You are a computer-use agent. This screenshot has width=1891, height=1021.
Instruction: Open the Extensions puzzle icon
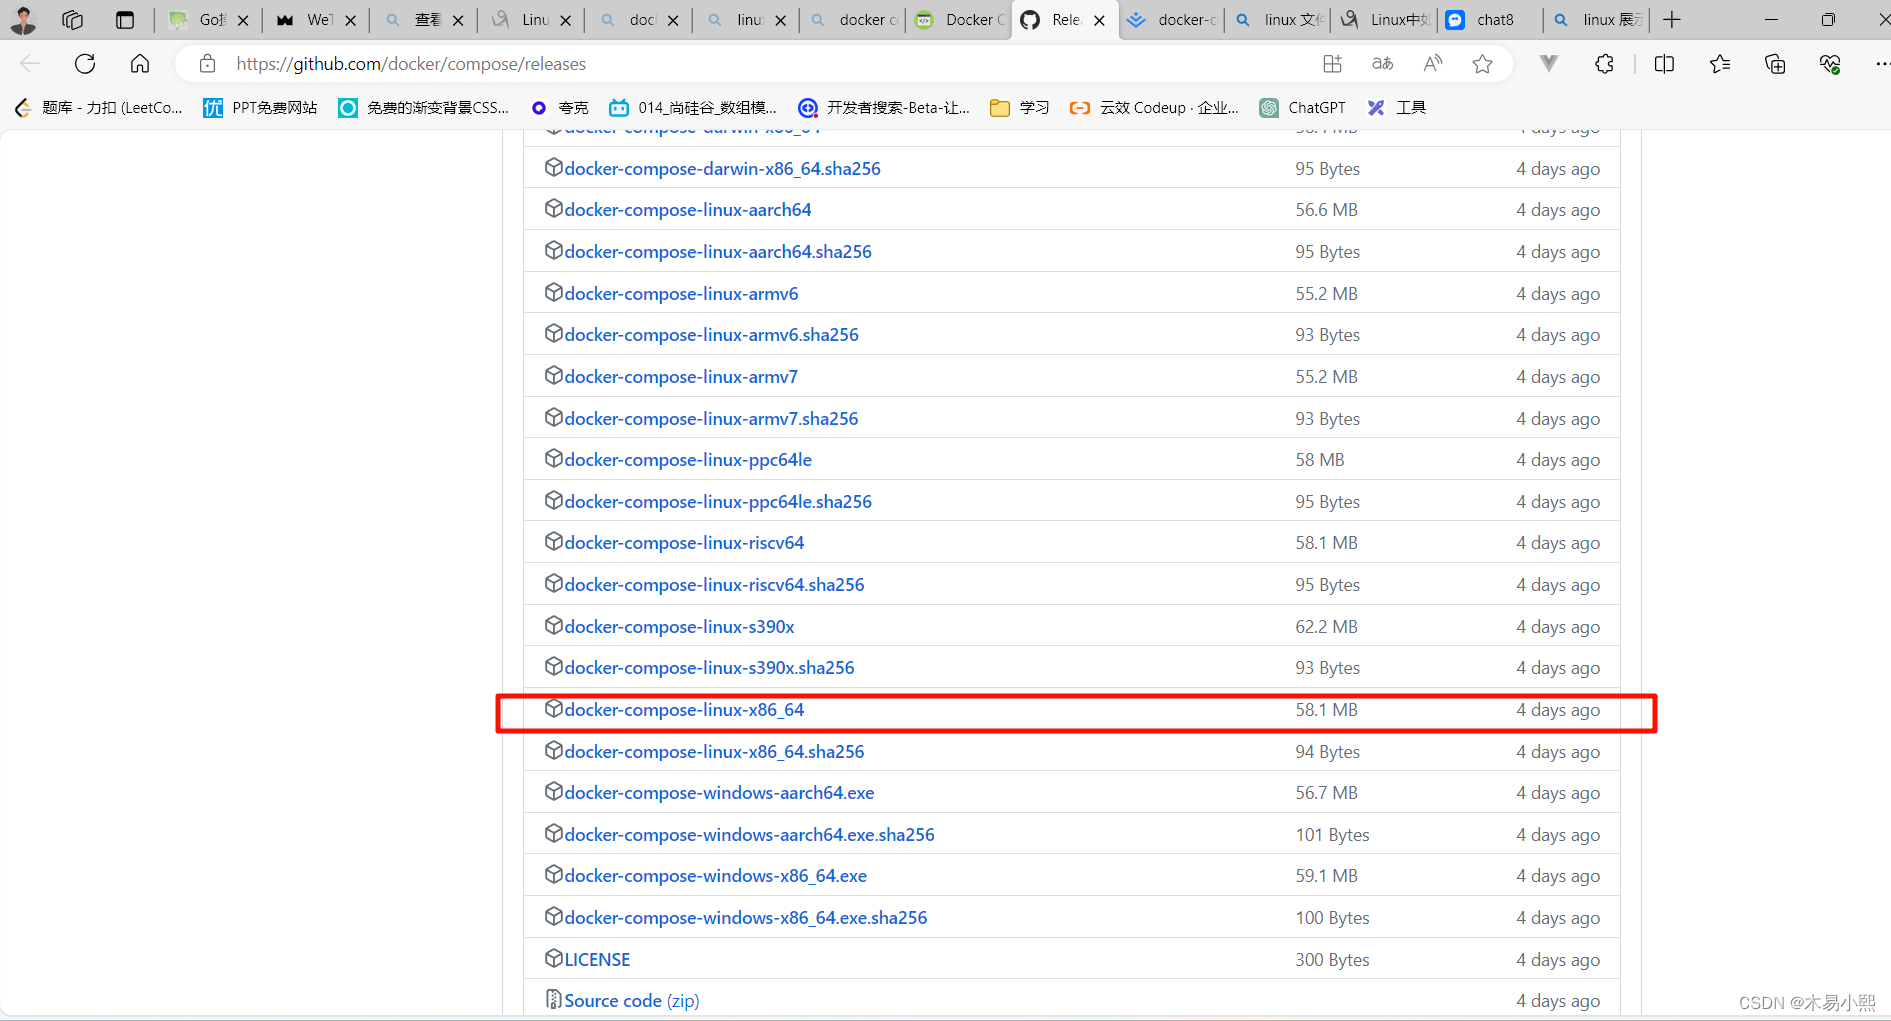(1604, 64)
